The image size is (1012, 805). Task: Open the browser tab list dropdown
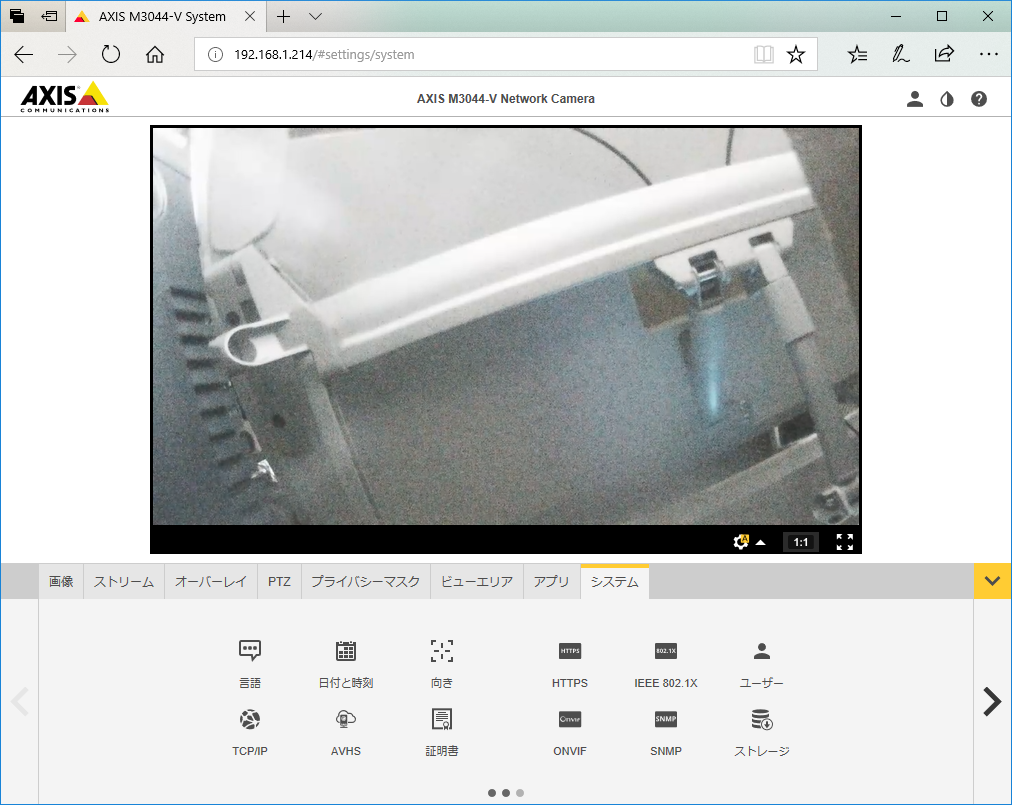[x=315, y=16]
